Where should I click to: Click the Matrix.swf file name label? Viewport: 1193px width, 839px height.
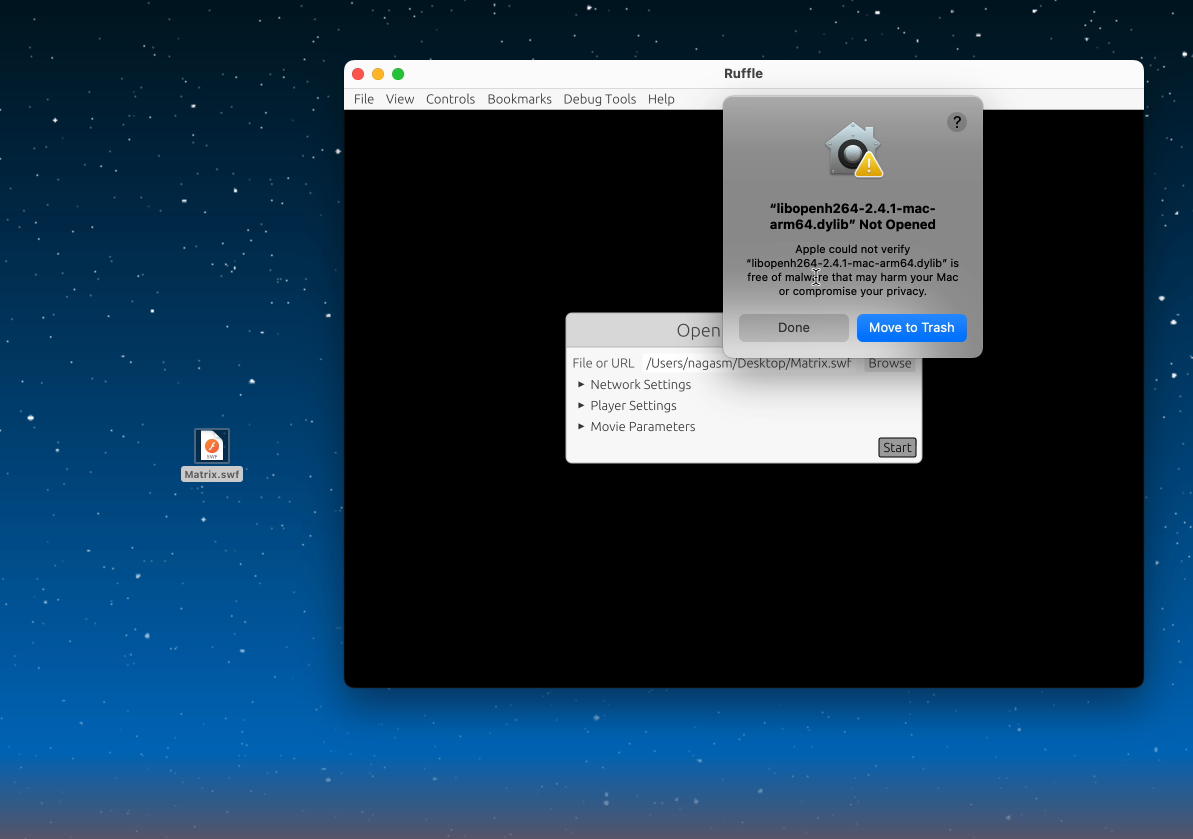212,475
